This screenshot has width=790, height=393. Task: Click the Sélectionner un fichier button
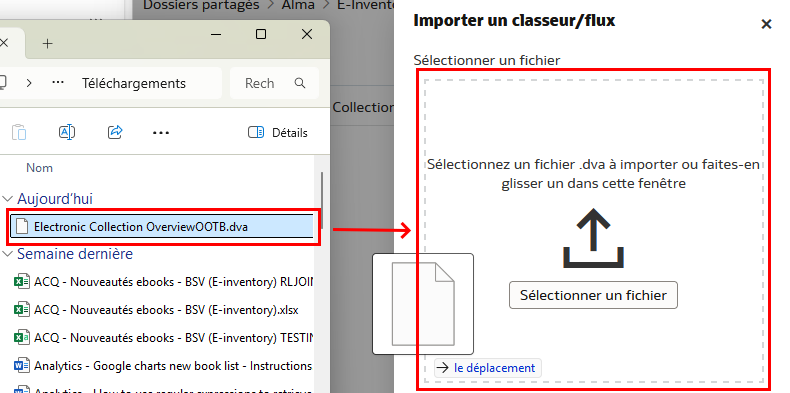coord(593,295)
